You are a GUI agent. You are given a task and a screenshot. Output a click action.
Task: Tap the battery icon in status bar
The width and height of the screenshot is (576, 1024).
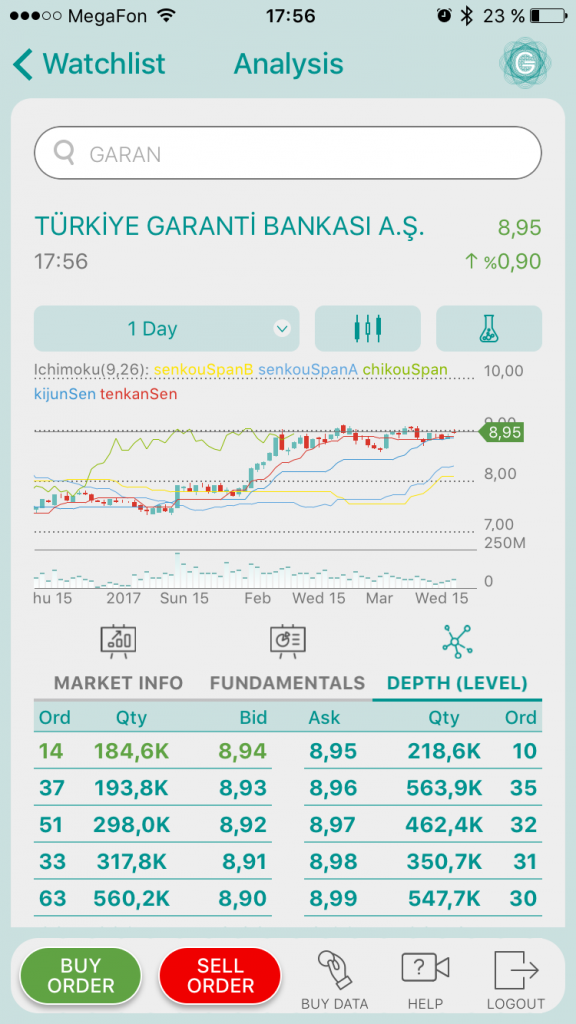548,16
